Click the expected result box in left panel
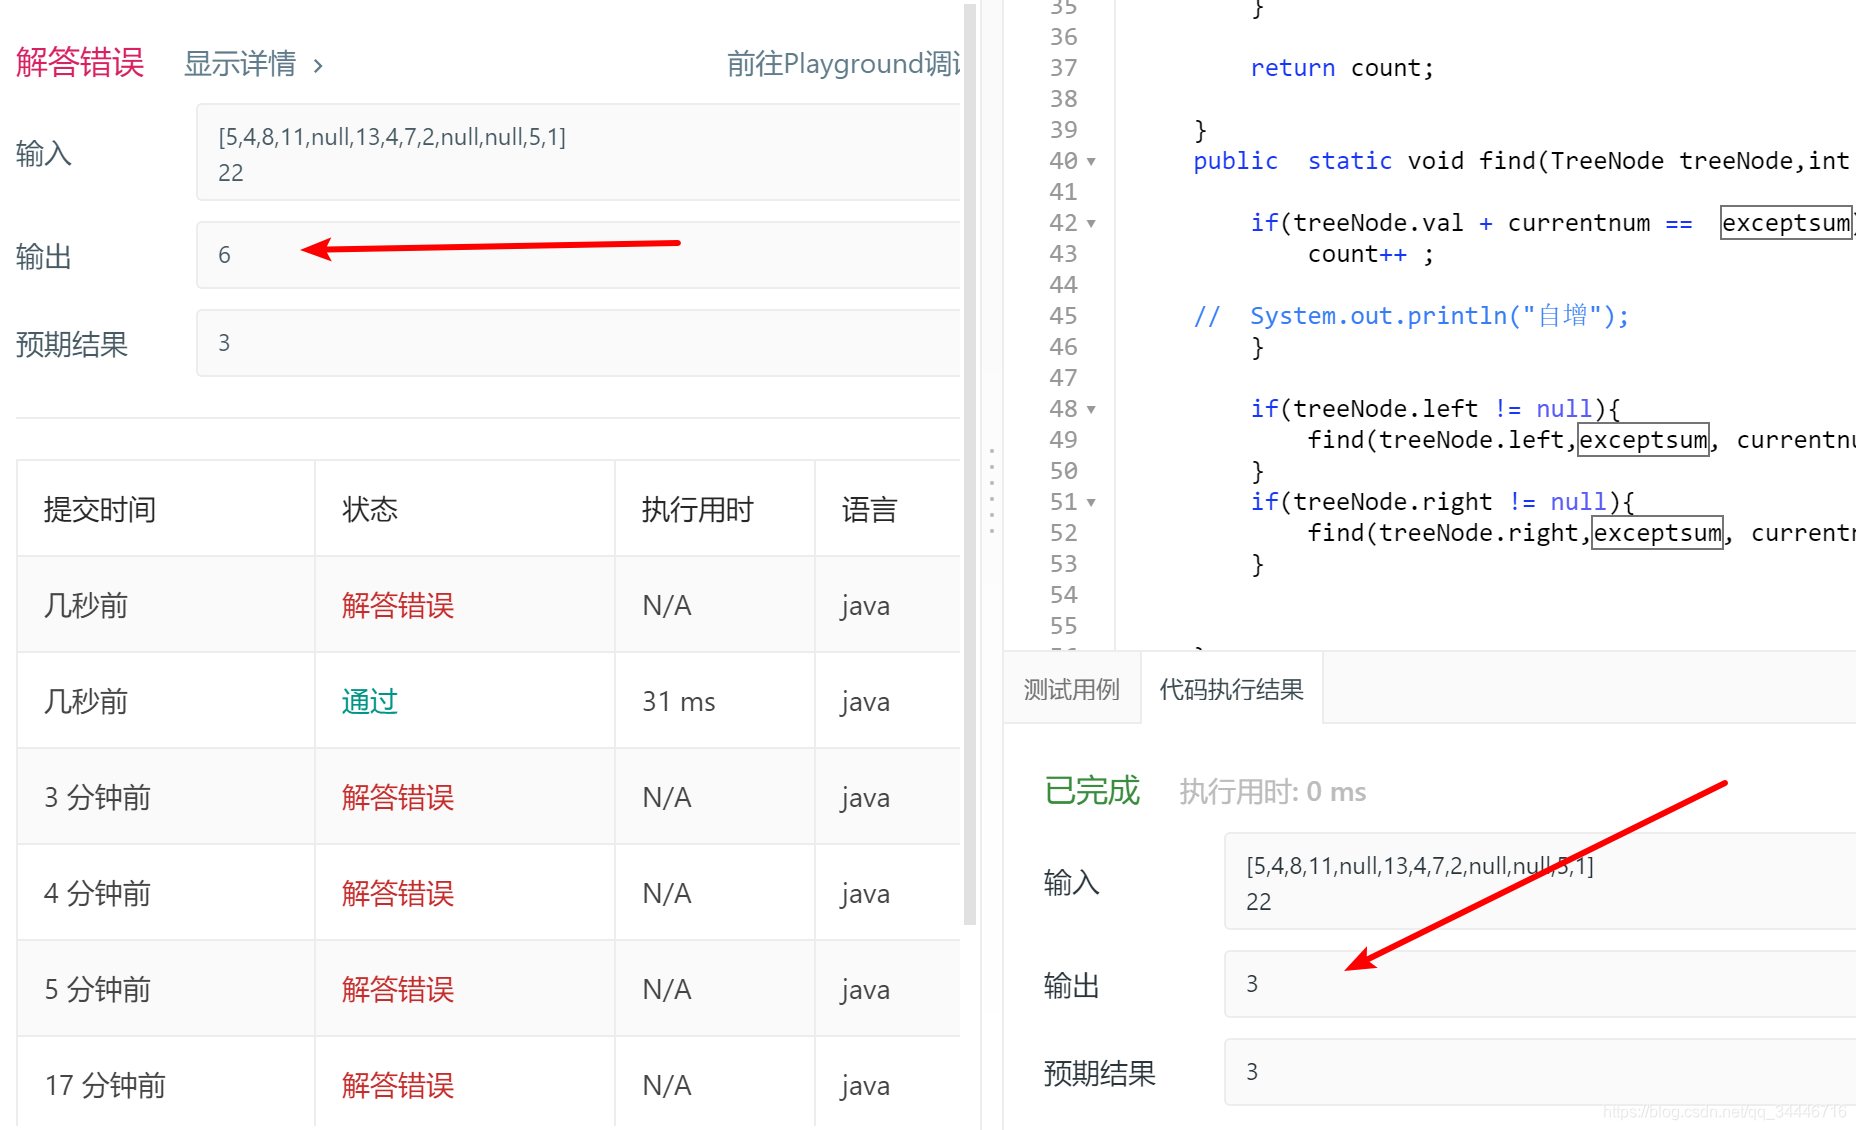This screenshot has width=1856, height=1130. pyautogui.click(x=578, y=343)
